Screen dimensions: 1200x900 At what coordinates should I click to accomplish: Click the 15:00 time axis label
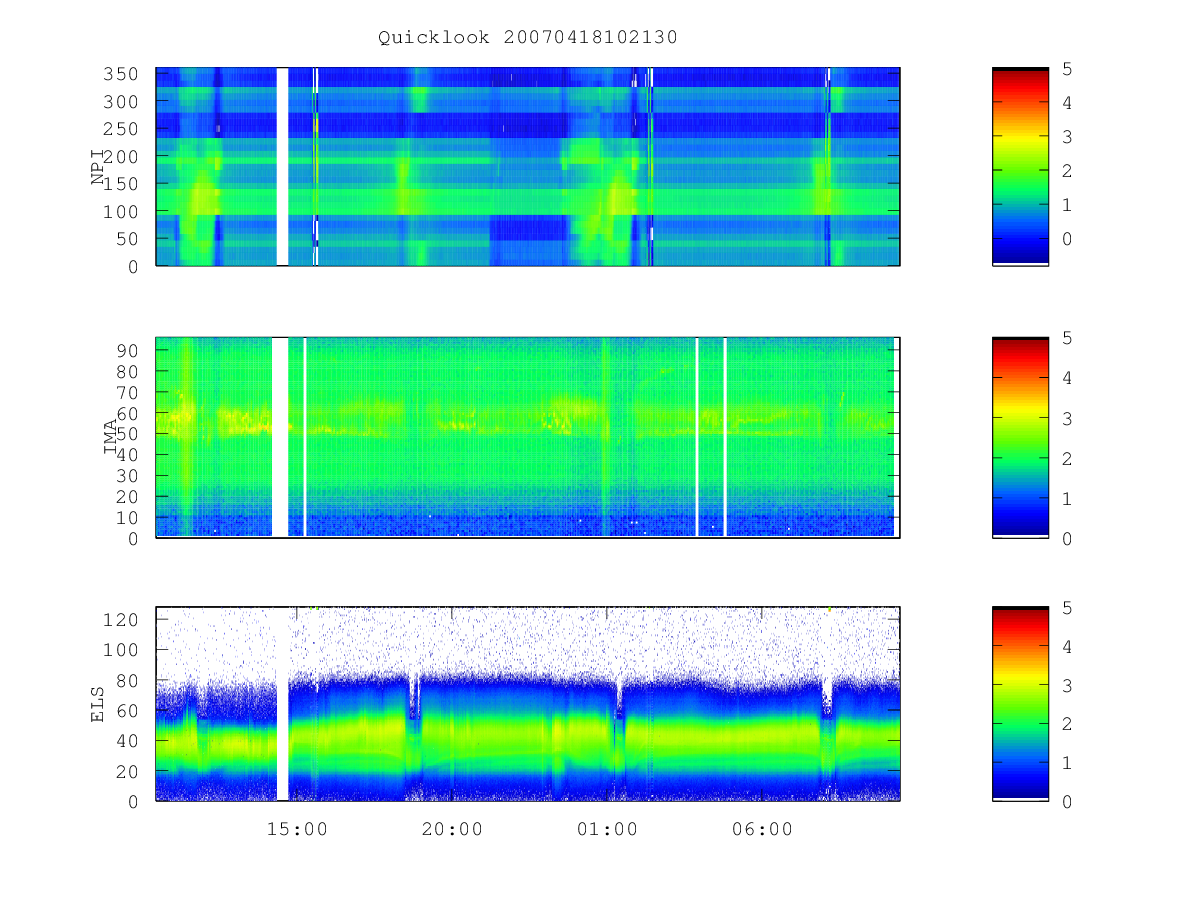[297, 829]
